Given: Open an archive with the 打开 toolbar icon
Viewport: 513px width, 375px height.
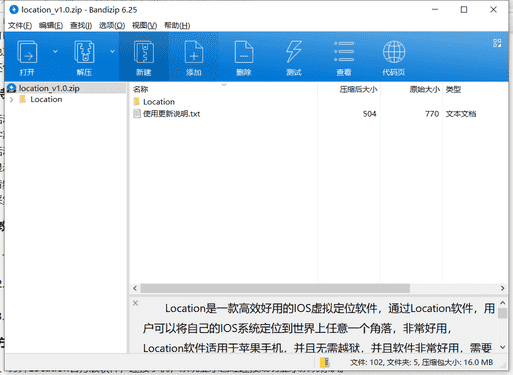Looking at the screenshot, I should click(27, 57).
